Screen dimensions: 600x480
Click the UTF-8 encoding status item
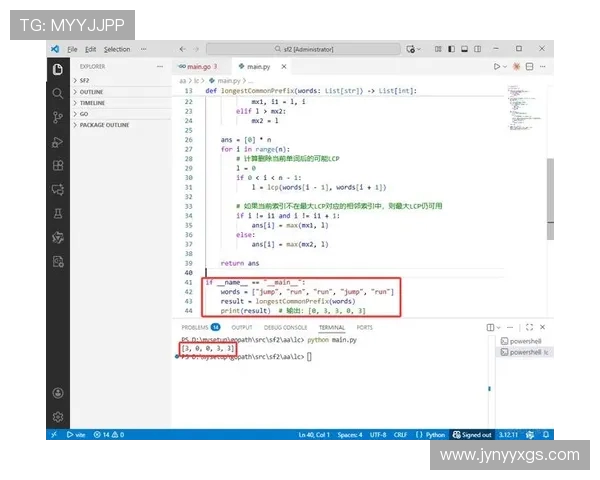click(x=380, y=435)
